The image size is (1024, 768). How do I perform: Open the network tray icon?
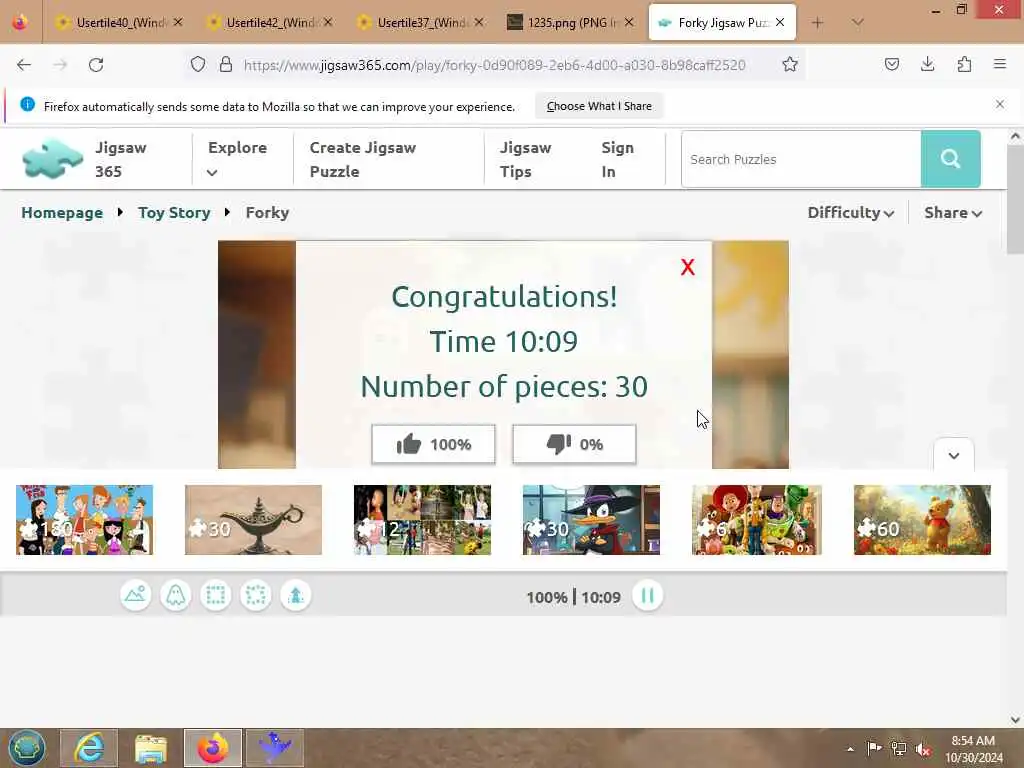(899, 749)
